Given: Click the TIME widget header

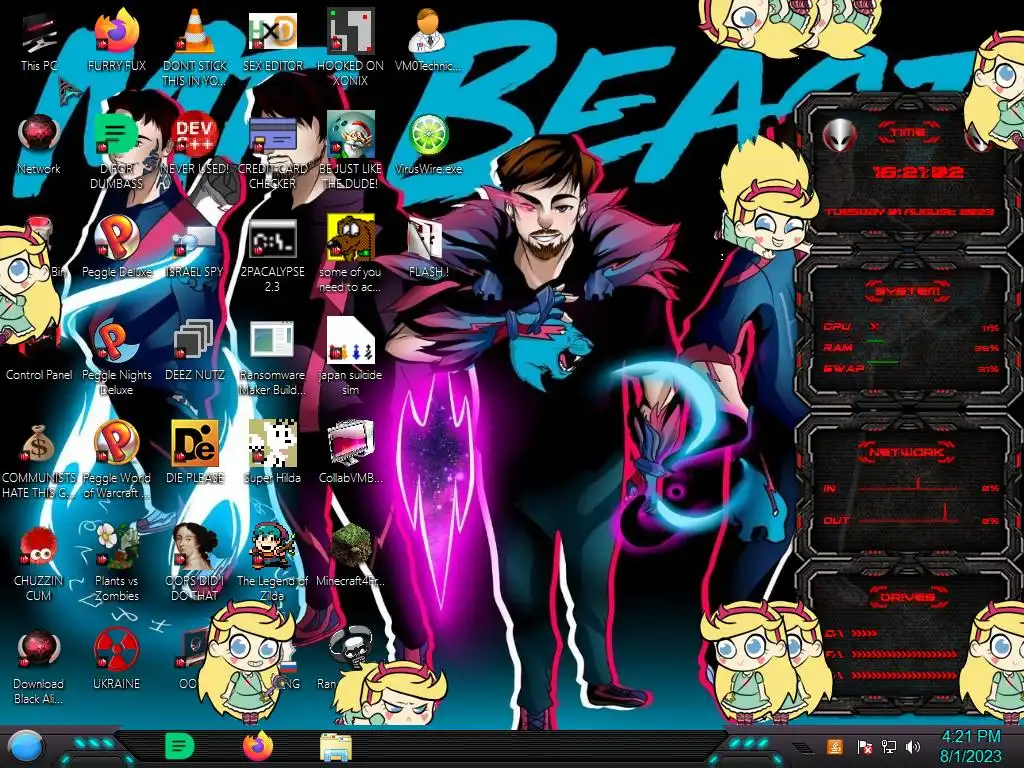Looking at the screenshot, I should coord(908,133).
